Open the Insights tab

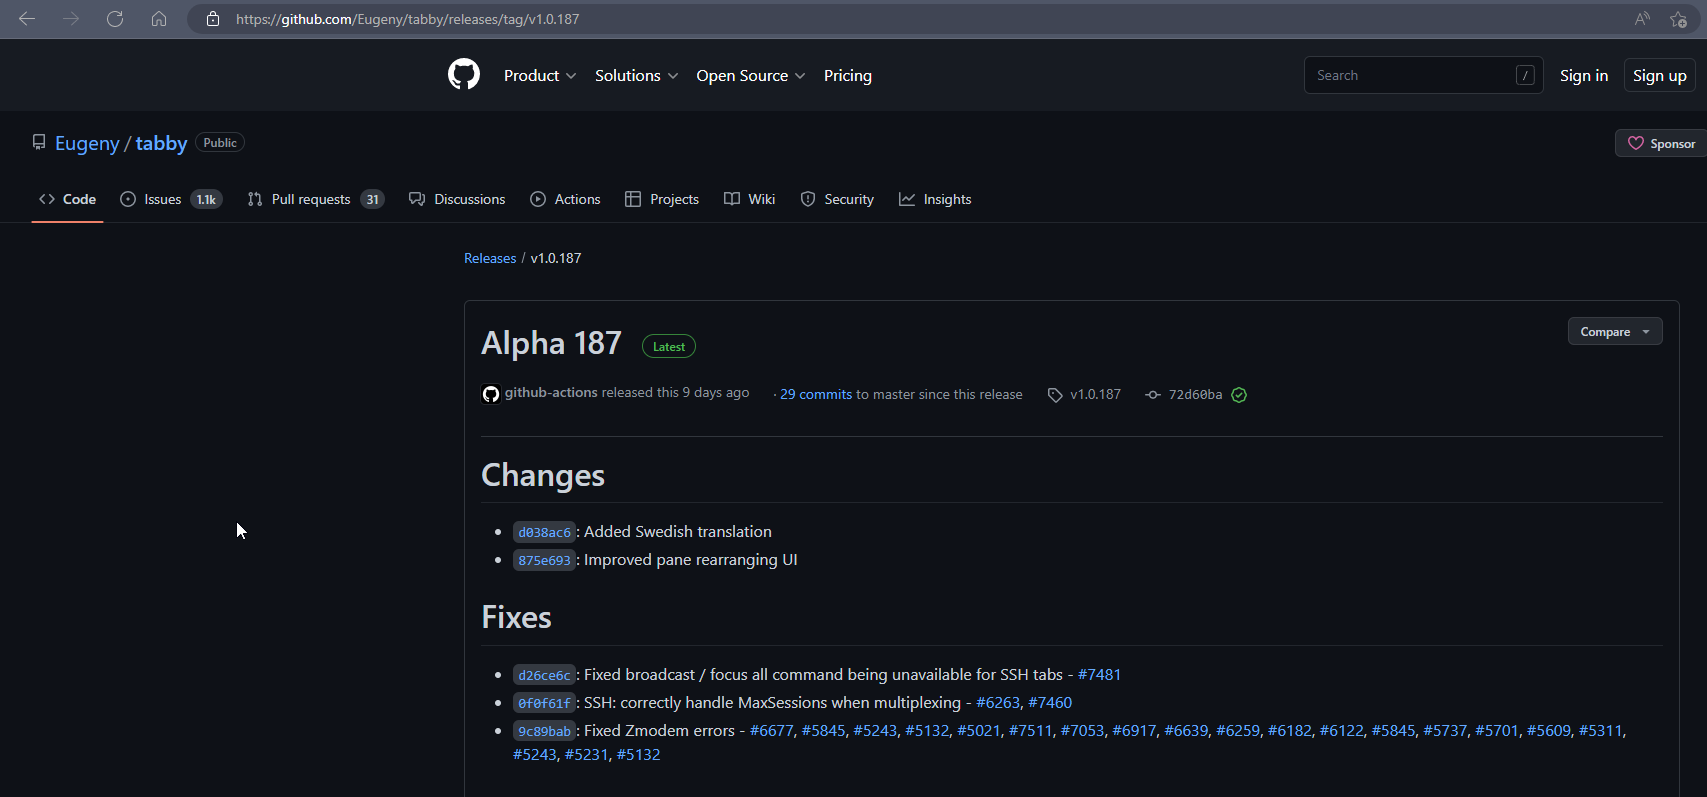point(935,199)
